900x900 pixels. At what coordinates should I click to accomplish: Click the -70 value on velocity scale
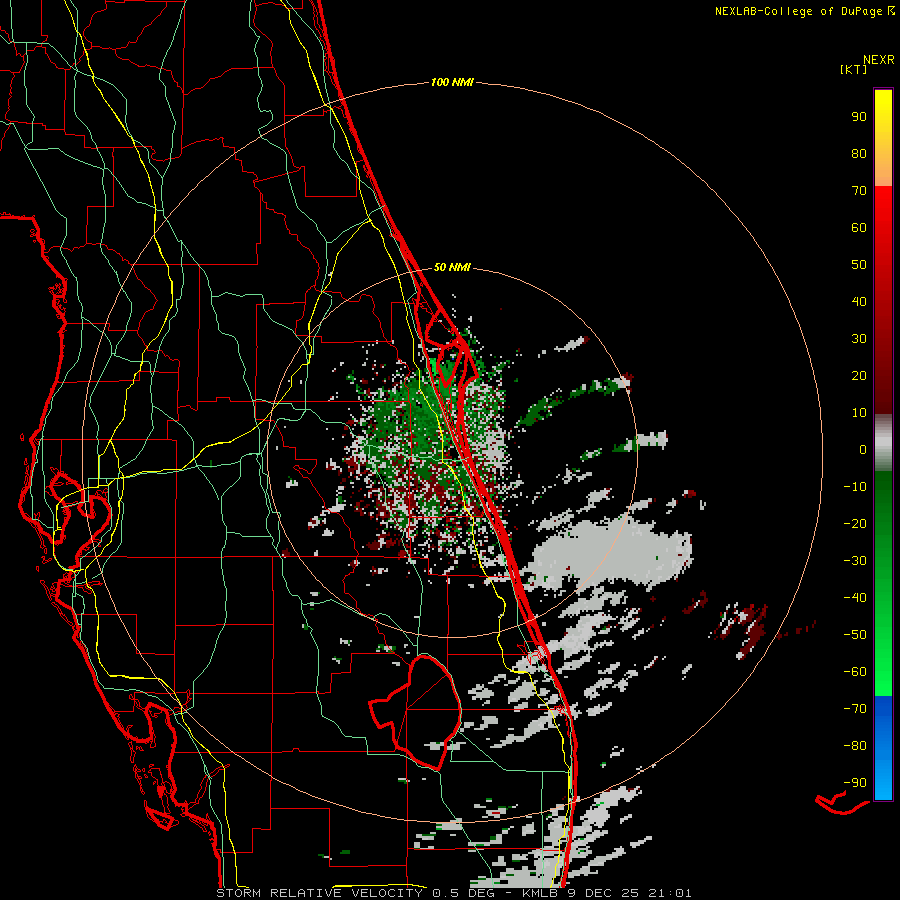click(855, 709)
